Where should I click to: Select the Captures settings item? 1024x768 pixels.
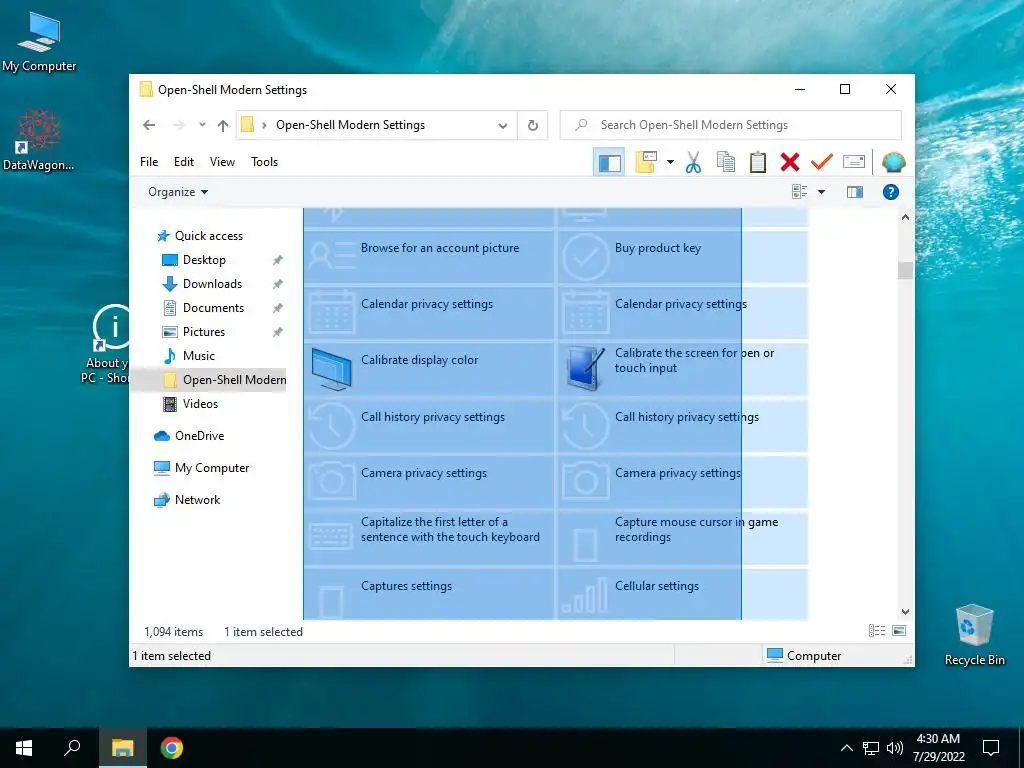click(429, 594)
